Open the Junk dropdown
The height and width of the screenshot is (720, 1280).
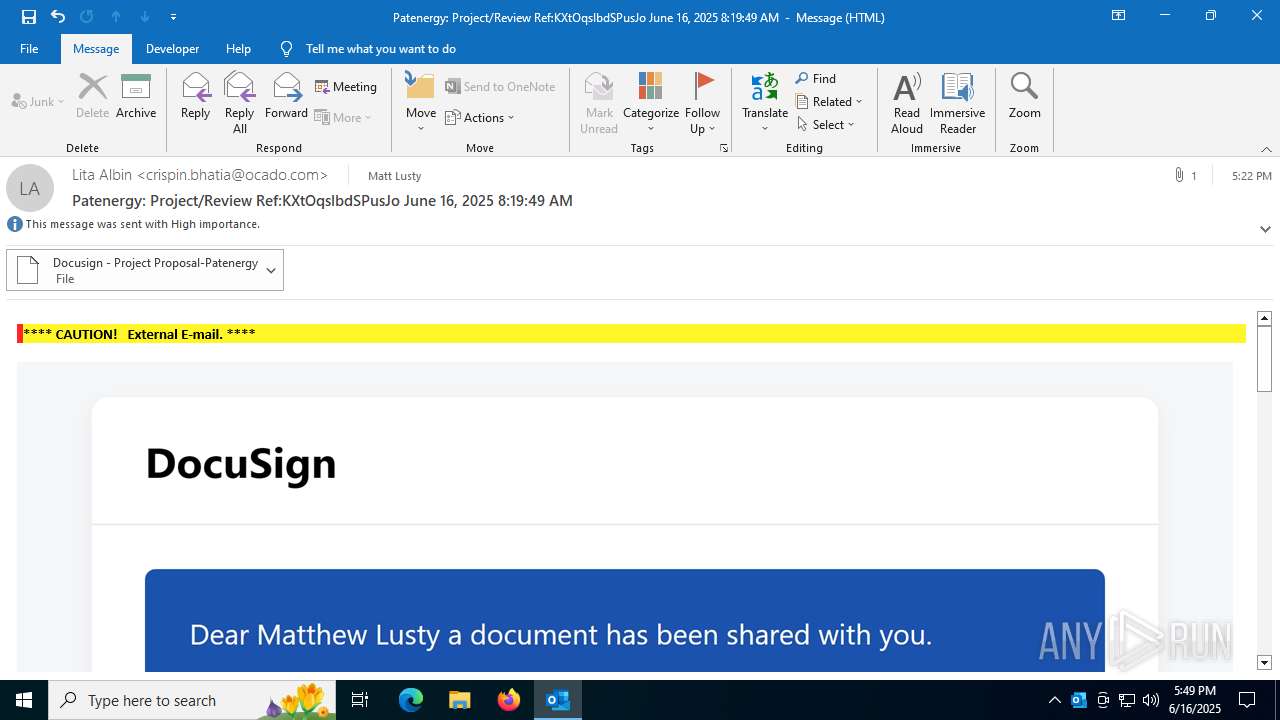pyautogui.click(x=39, y=101)
